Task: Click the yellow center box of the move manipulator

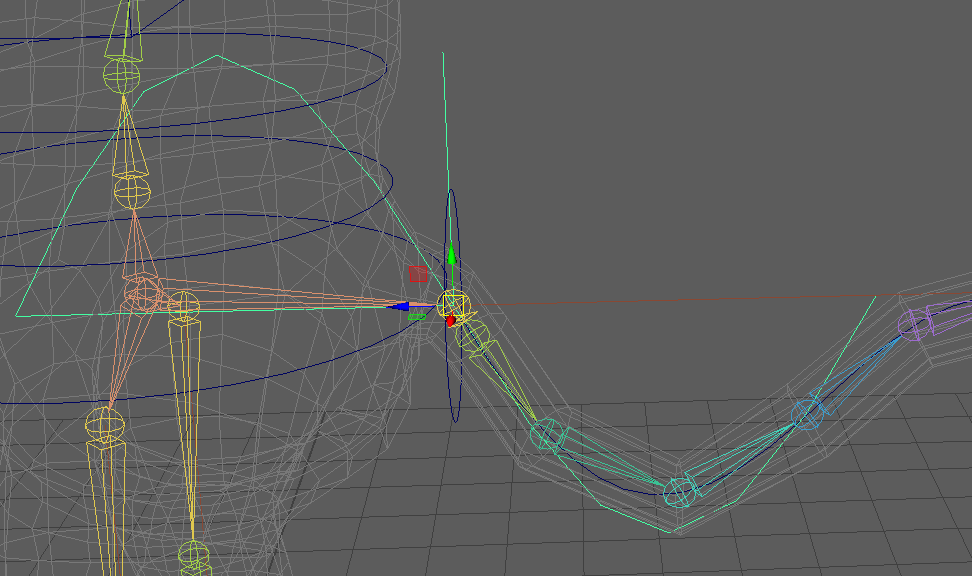Action: pyautogui.click(x=454, y=305)
